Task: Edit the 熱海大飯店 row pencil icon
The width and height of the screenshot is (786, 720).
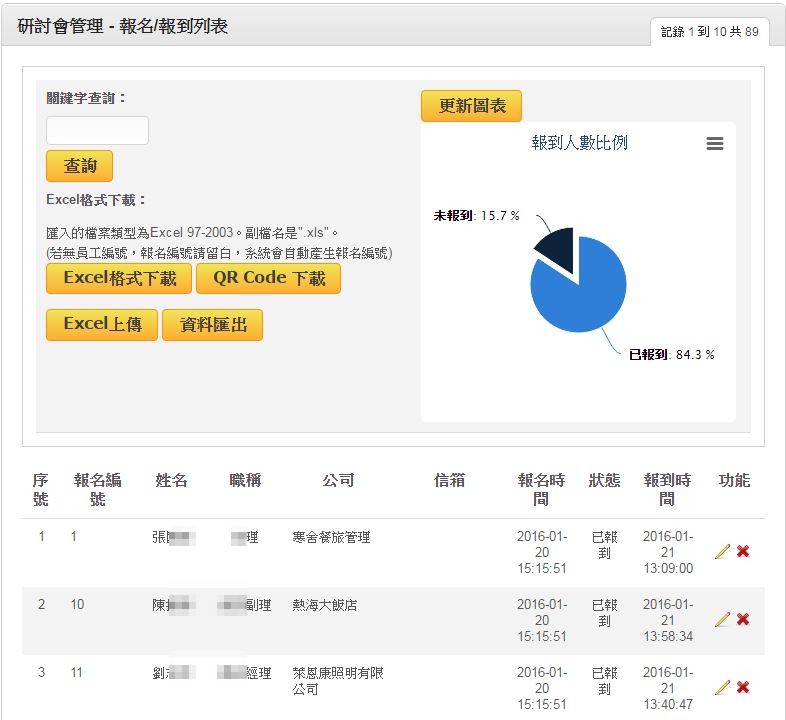Action: (x=722, y=619)
